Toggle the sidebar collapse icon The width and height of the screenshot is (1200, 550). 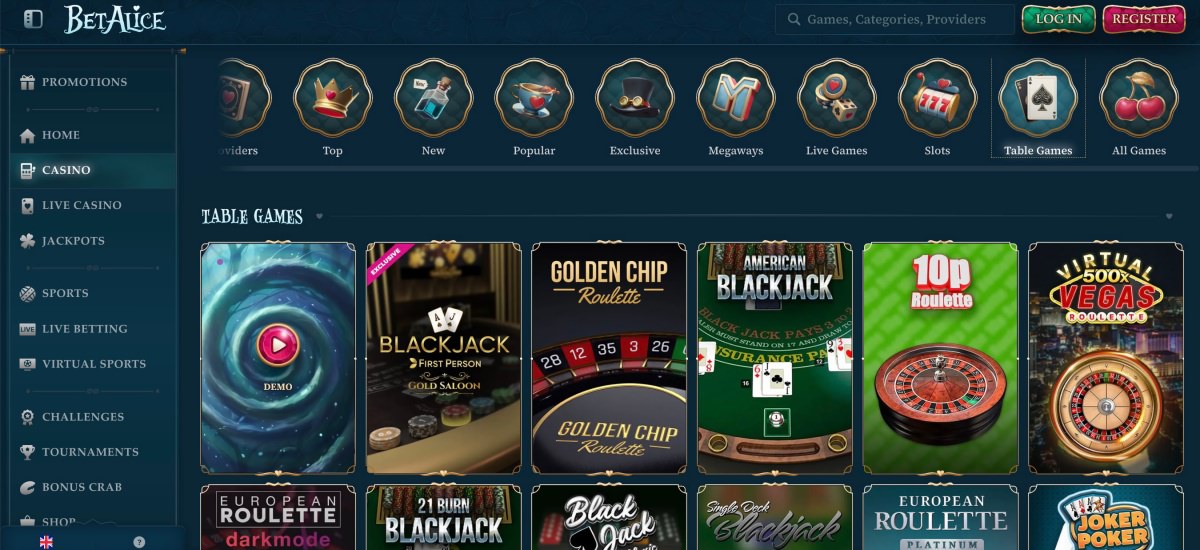tap(33, 19)
